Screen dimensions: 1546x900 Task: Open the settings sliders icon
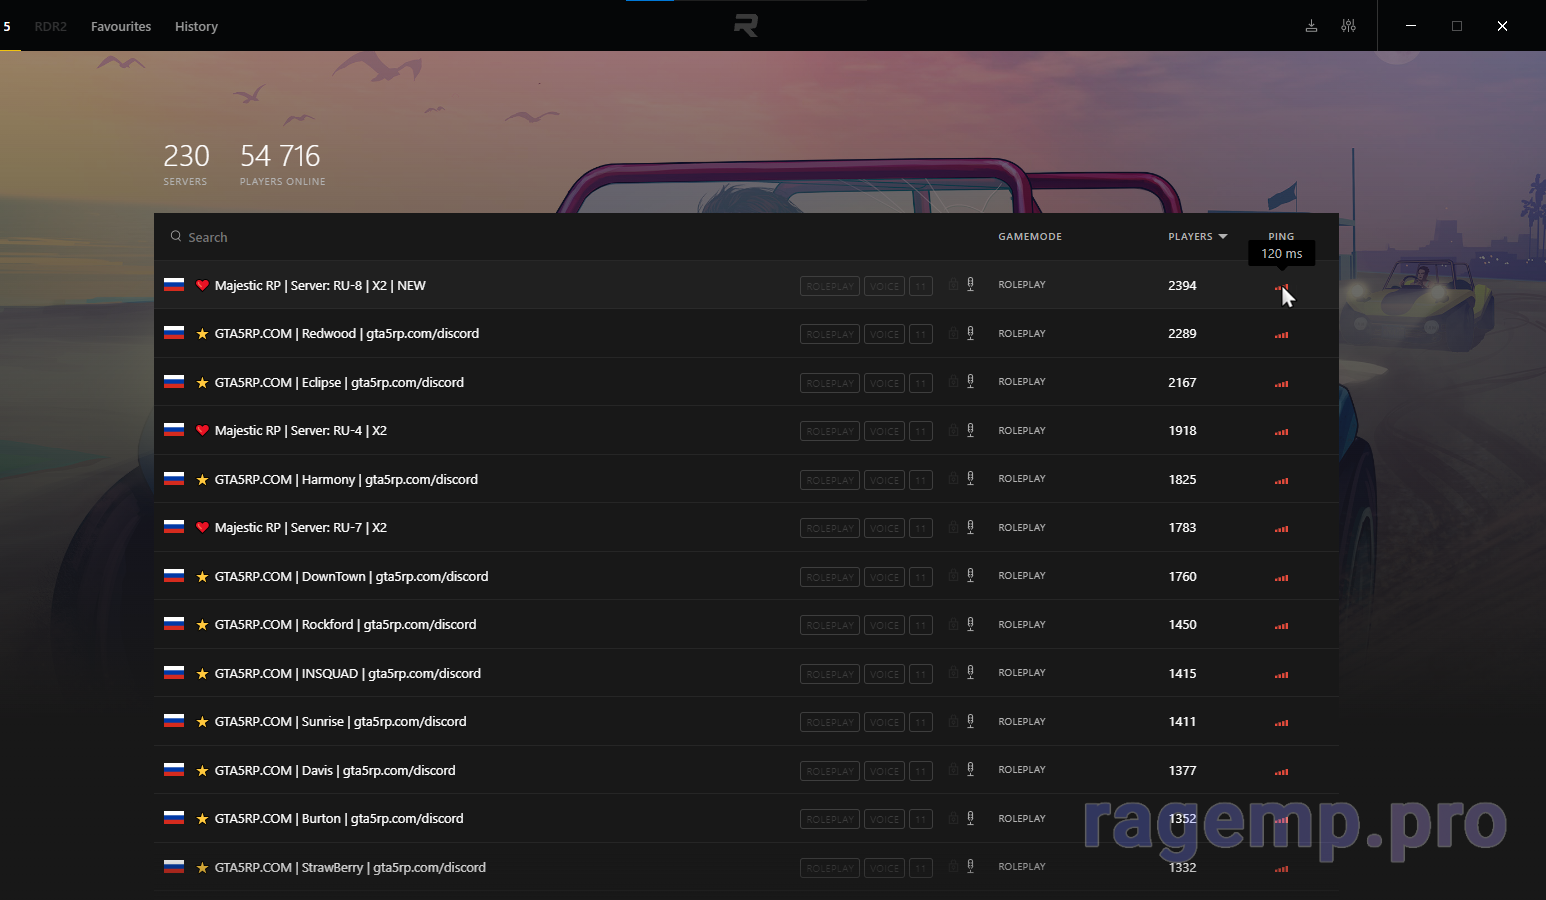[x=1348, y=26]
